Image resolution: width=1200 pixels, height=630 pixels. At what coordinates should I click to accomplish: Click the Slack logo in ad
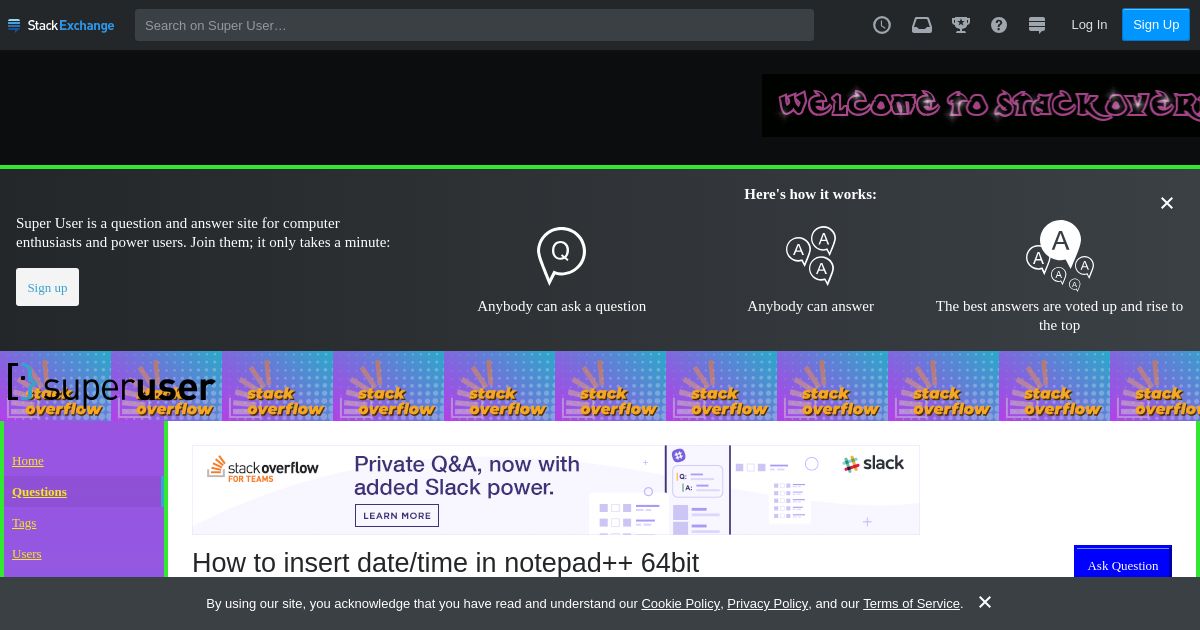[873, 464]
